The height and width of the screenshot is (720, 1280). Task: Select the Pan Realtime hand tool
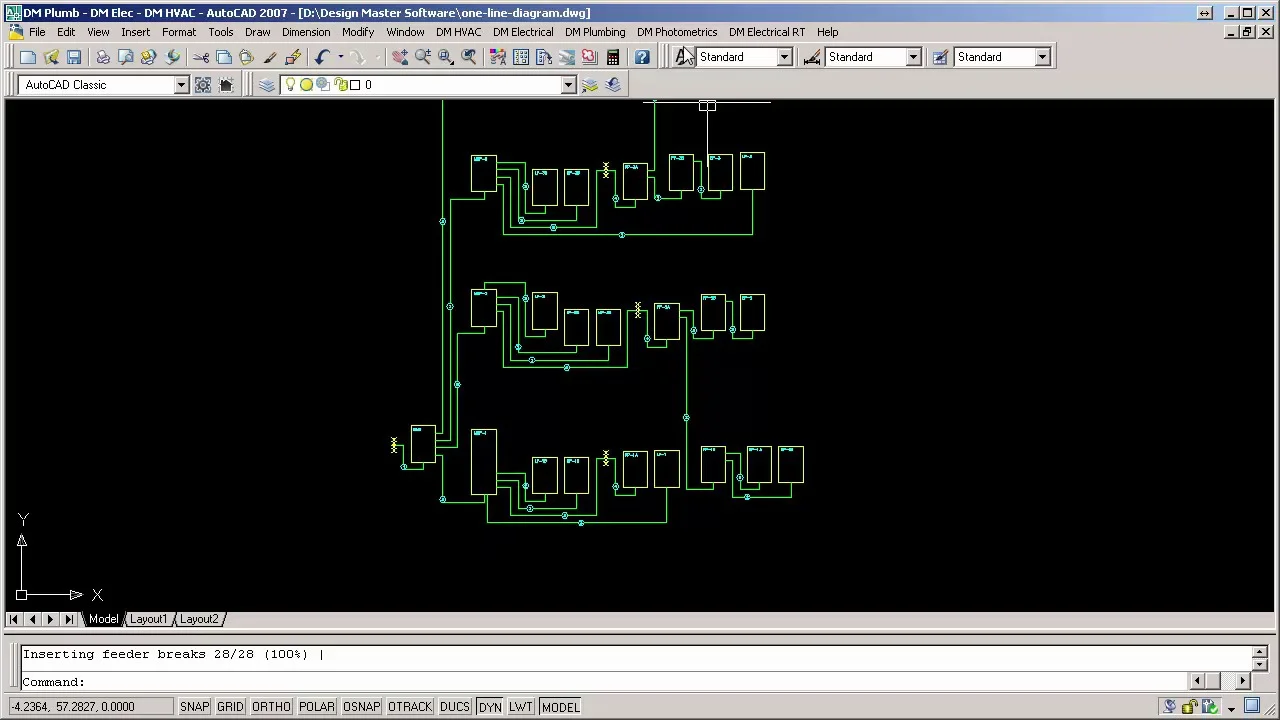pos(400,57)
